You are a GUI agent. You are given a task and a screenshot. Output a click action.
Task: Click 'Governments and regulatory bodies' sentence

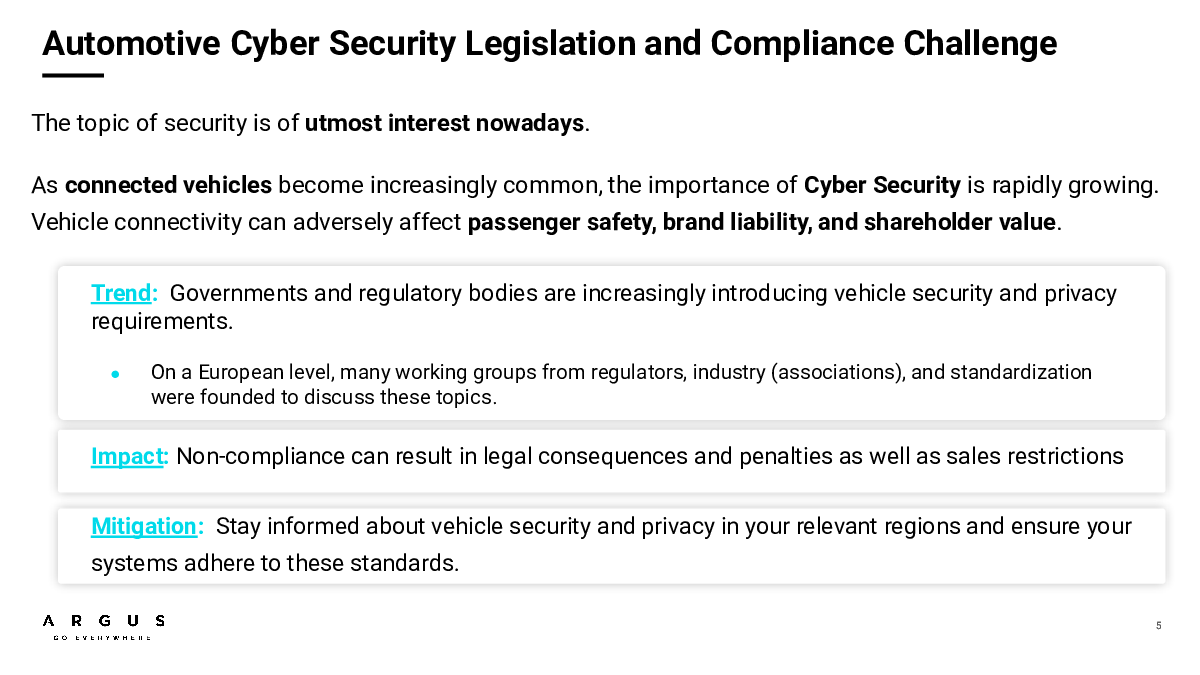coord(604,307)
